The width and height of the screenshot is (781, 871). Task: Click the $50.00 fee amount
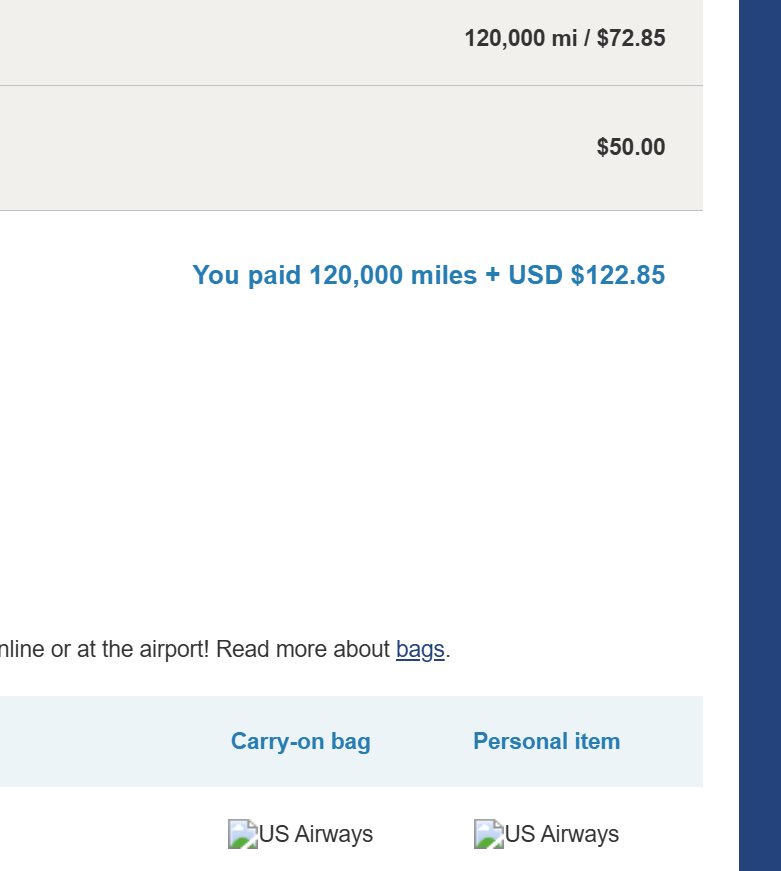(x=631, y=148)
